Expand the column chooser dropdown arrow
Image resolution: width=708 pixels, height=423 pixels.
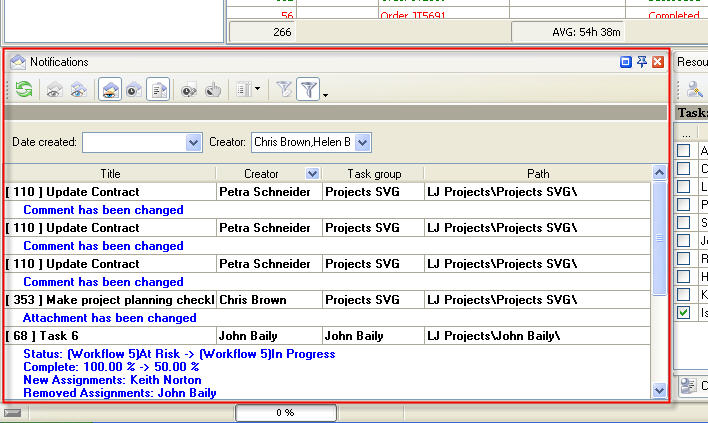pyautogui.click(x=258, y=90)
